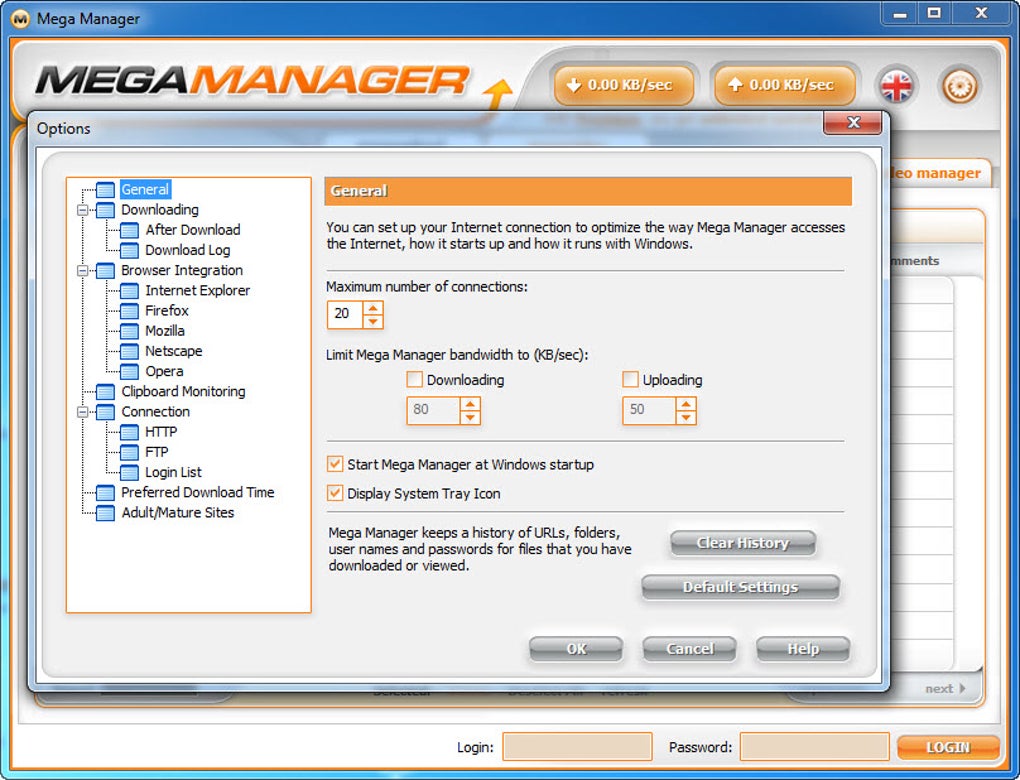Confirm options with OK
The image size is (1020, 780).
tap(576, 649)
